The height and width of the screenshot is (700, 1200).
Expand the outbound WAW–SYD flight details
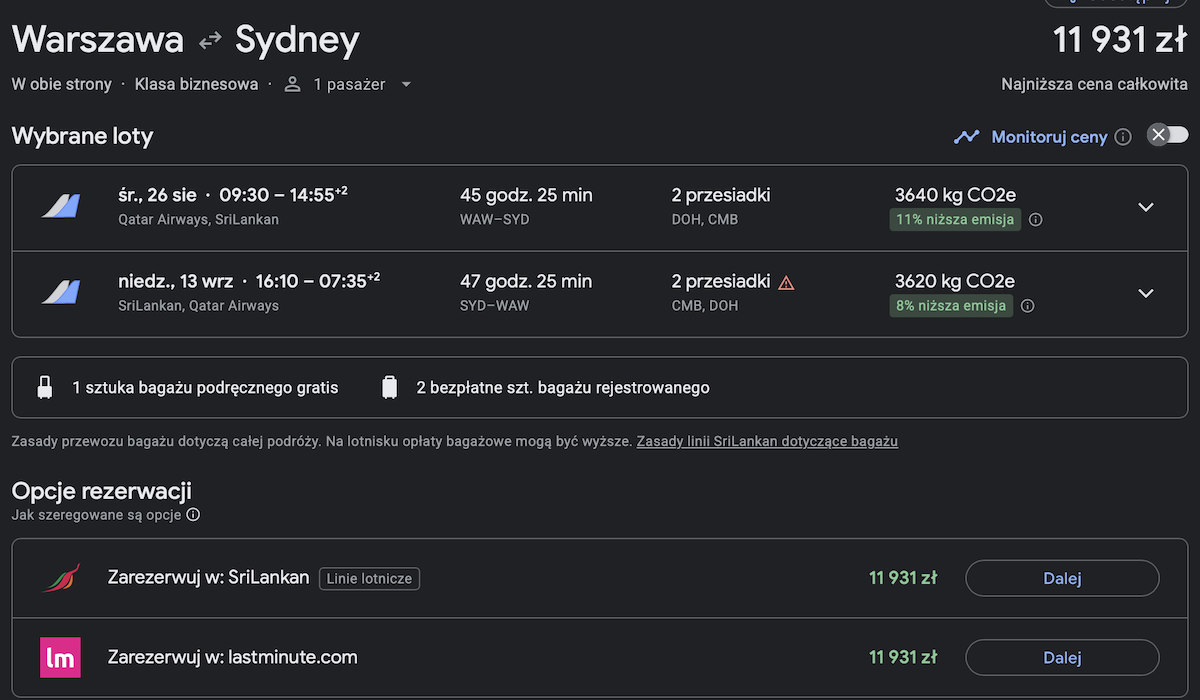click(x=1146, y=207)
